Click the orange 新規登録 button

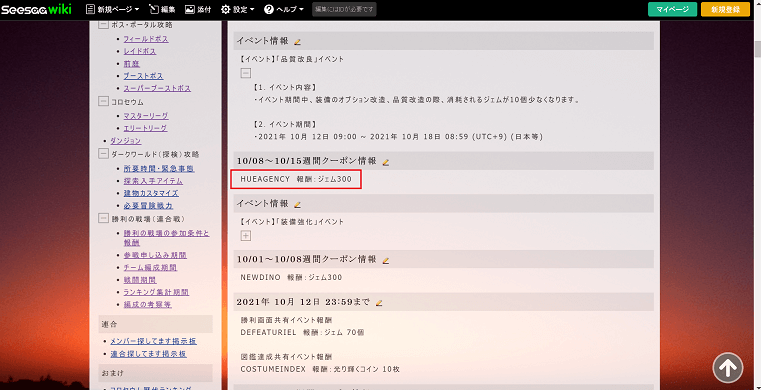[x=726, y=9]
